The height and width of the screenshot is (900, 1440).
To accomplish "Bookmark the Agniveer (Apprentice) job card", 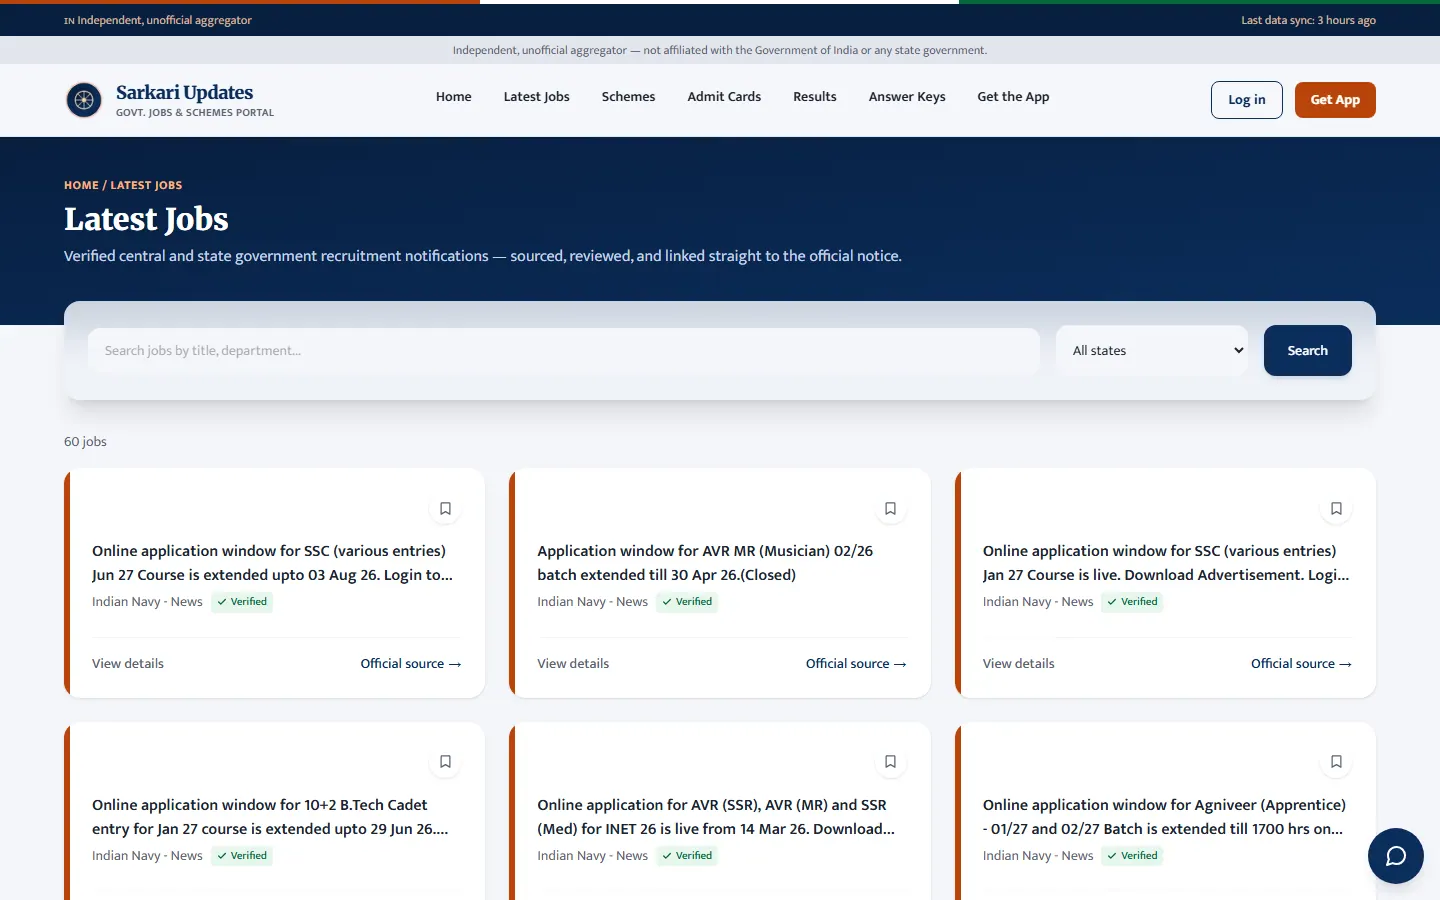I will [1336, 762].
